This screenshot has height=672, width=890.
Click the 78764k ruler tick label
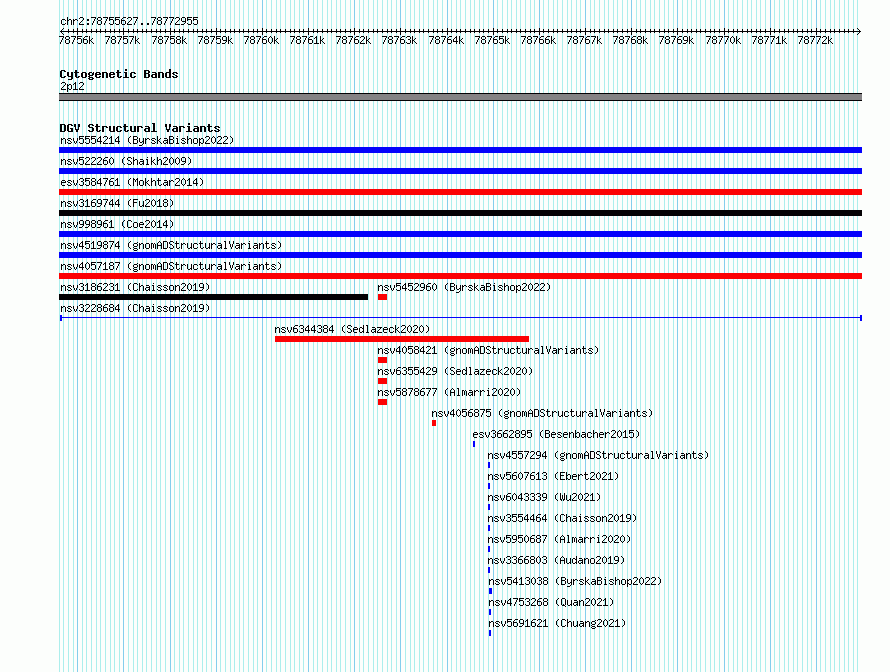point(446,40)
